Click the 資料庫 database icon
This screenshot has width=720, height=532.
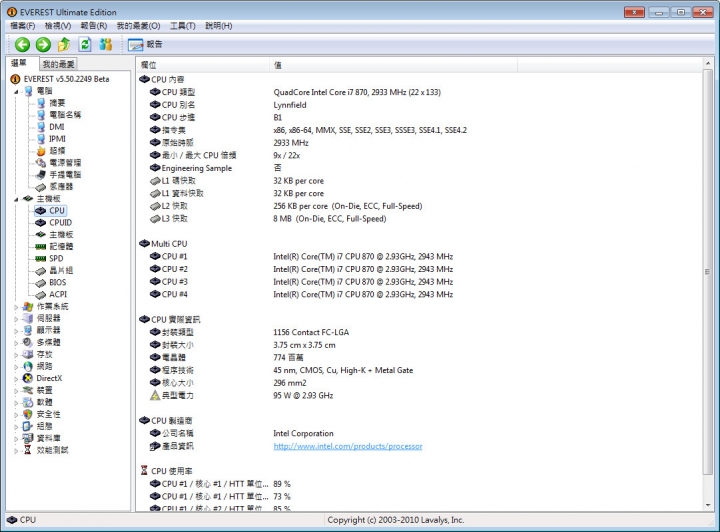tap(28, 438)
